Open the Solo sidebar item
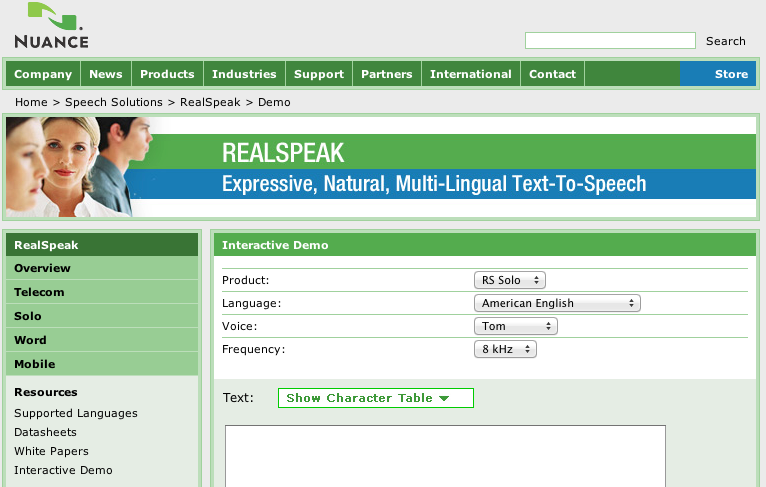 [102, 316]
